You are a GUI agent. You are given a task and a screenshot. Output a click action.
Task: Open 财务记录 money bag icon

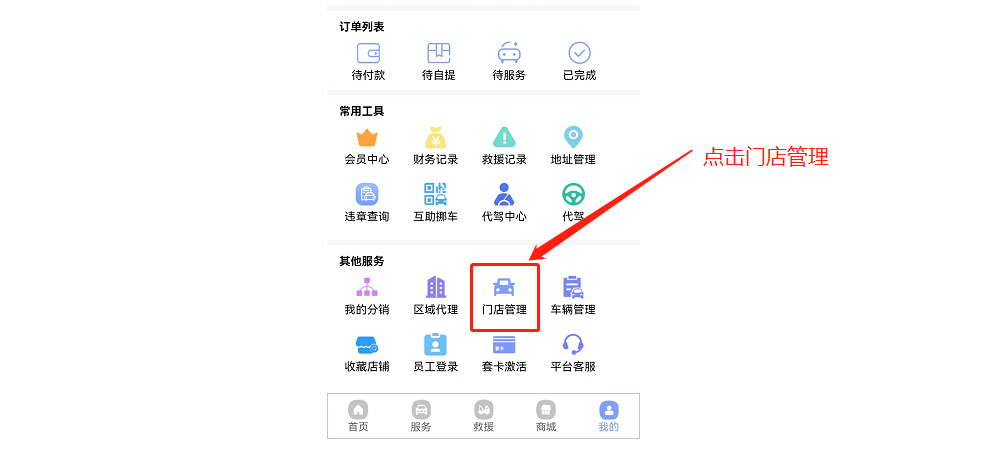point(435,138)
